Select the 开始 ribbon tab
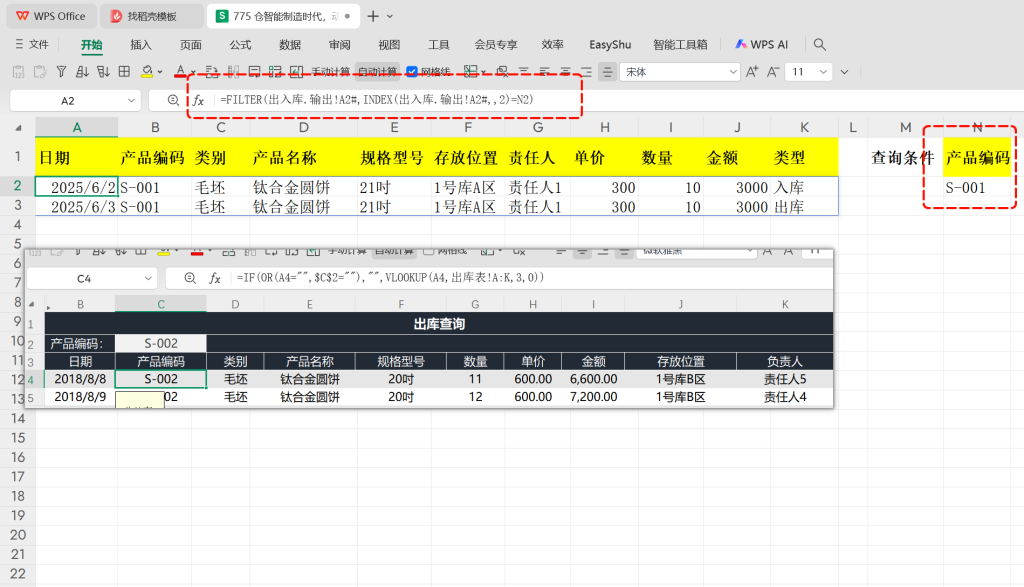 tap(91, 44)
